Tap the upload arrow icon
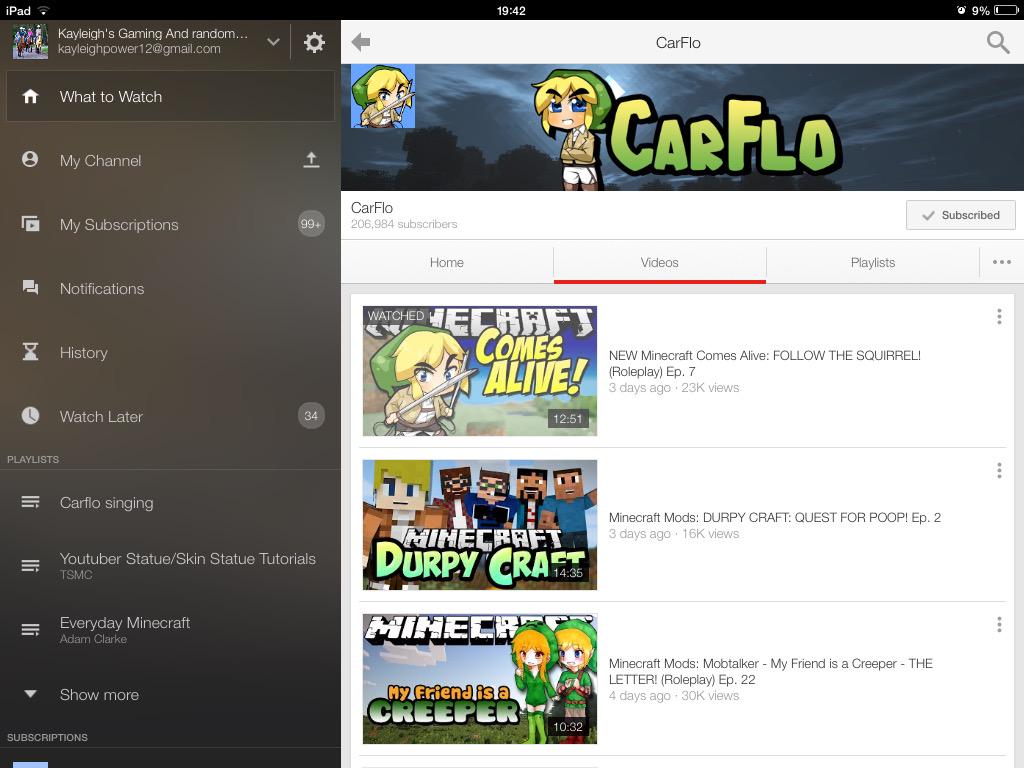The height and width of the screenshot is (768, 1024). (x=312, y=160)
